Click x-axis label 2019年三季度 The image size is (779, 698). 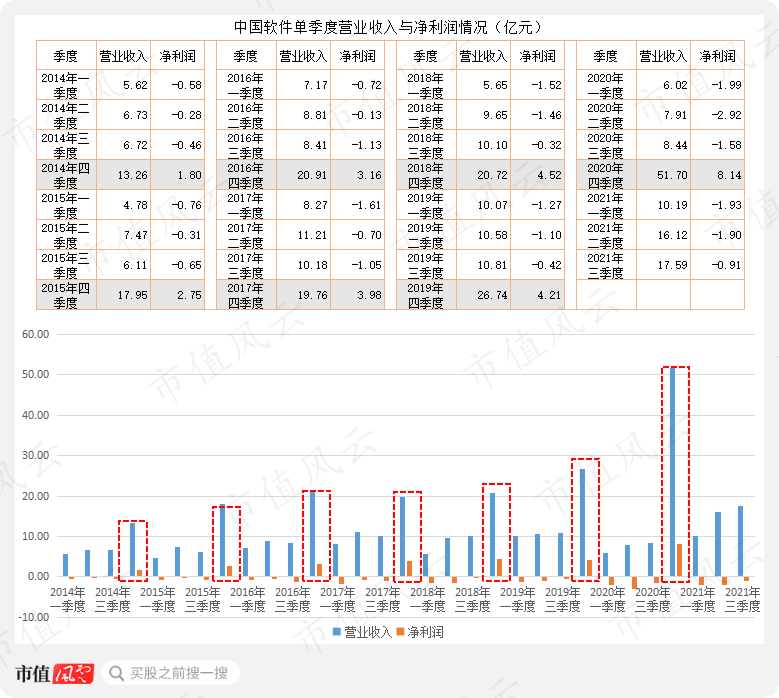pyautogui.click(x=562, y=599)
